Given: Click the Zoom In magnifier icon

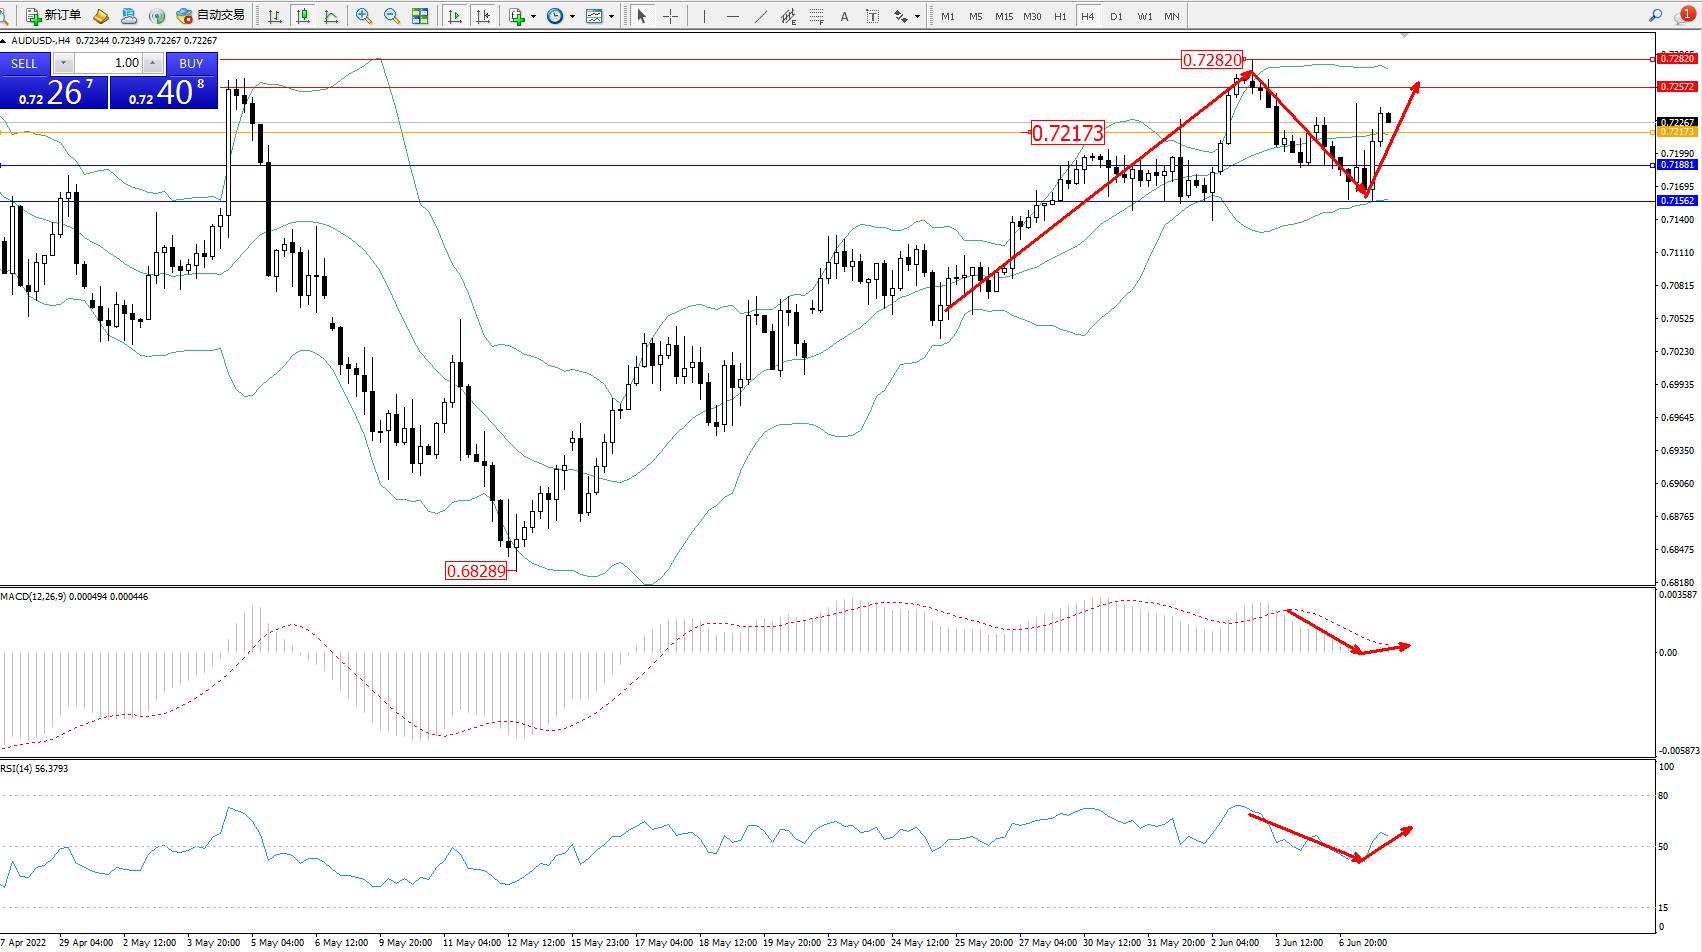Looking at the screenshot, I should 364,16.
